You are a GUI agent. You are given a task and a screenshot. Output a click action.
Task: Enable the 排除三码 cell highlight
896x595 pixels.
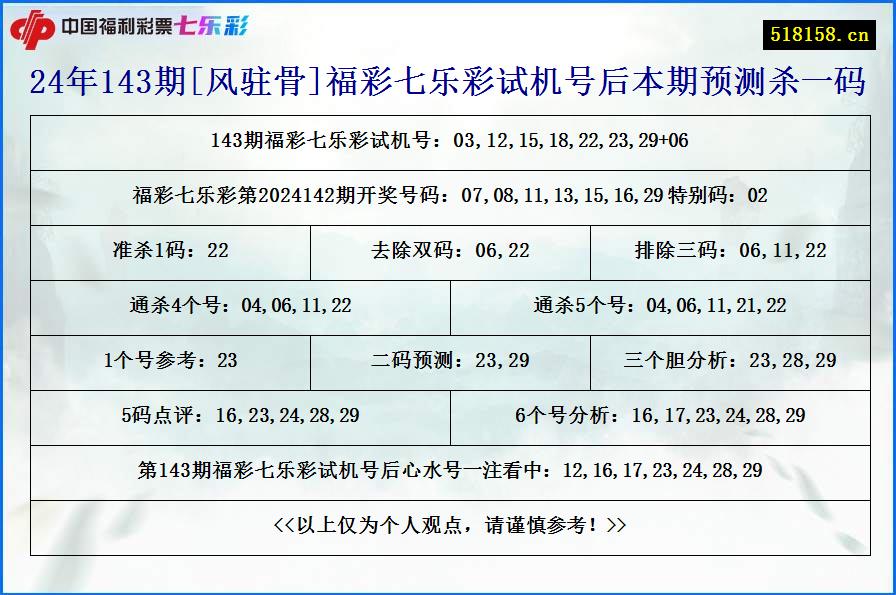732,253
